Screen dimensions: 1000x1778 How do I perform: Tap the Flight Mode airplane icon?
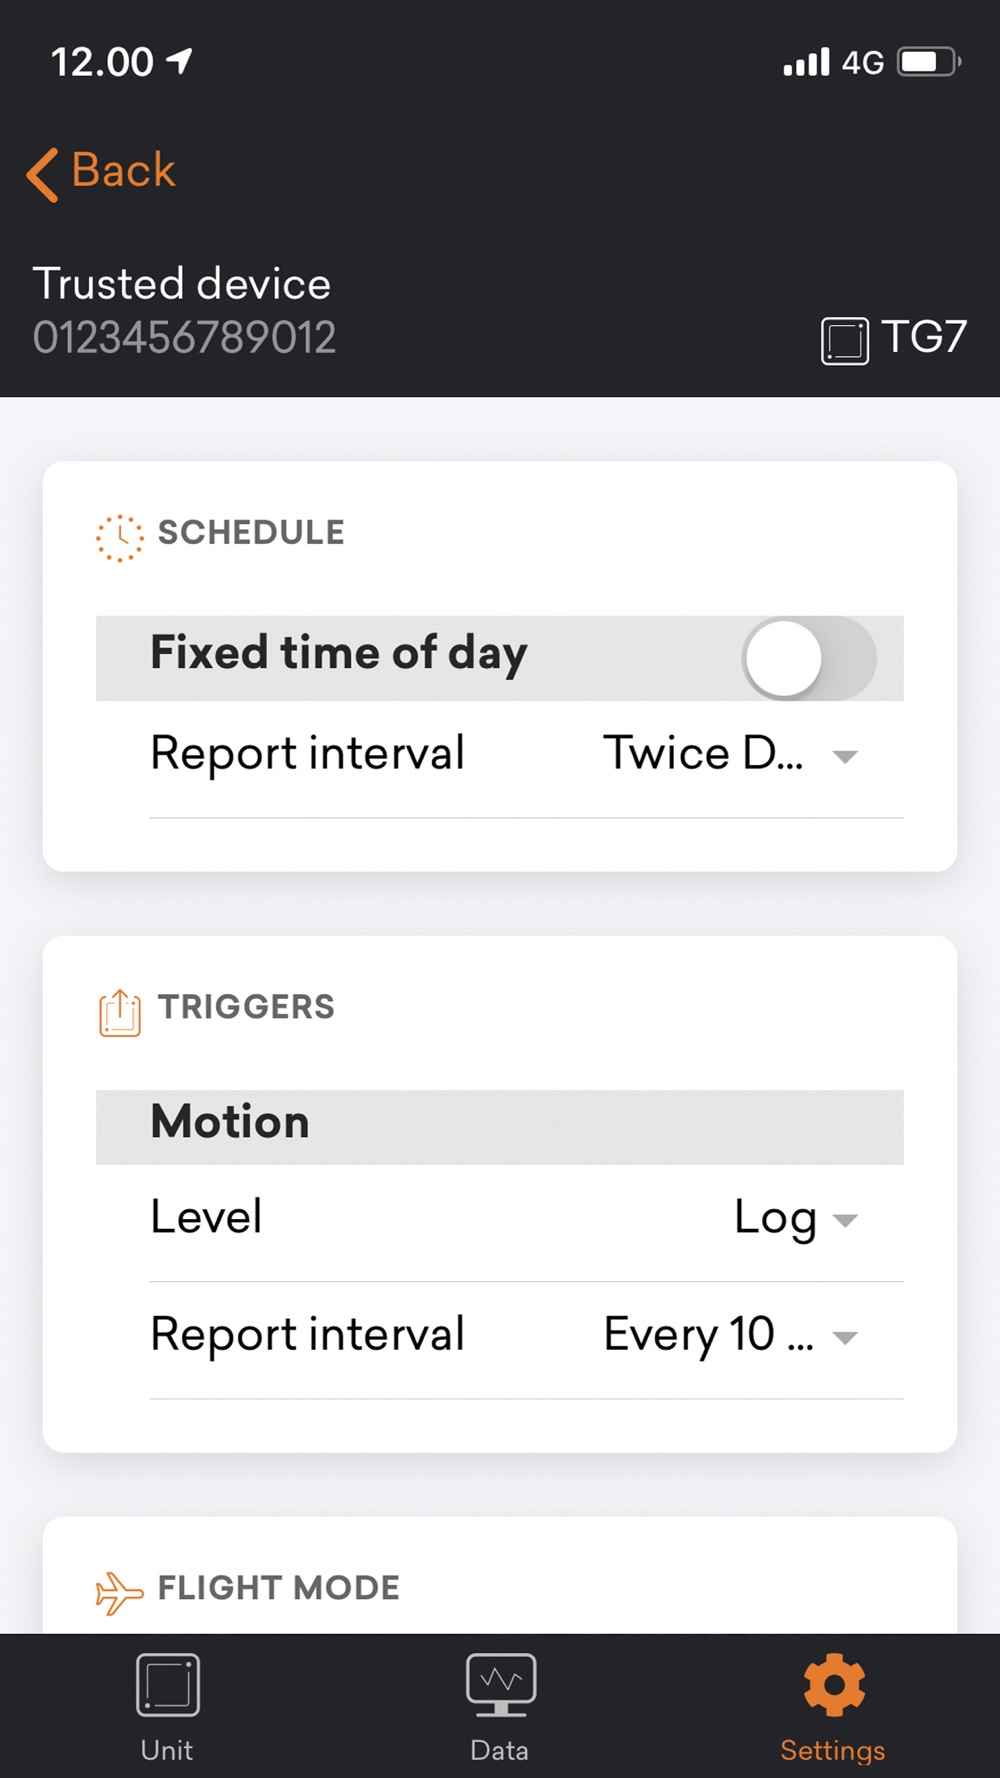[x=120, y=1592]
